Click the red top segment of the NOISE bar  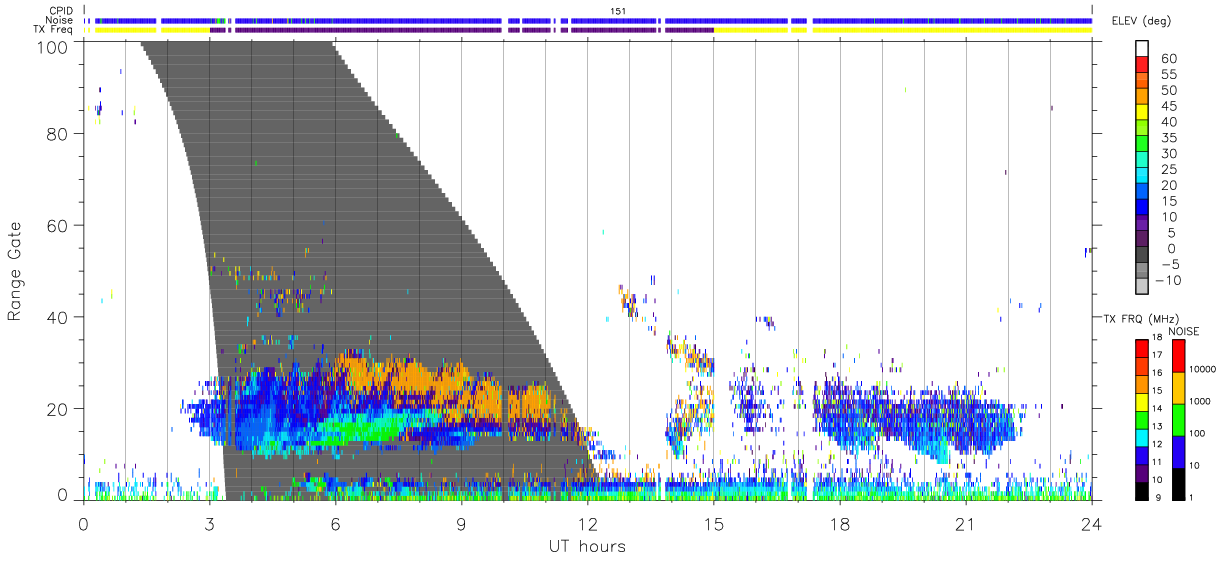click(1178, 356)
